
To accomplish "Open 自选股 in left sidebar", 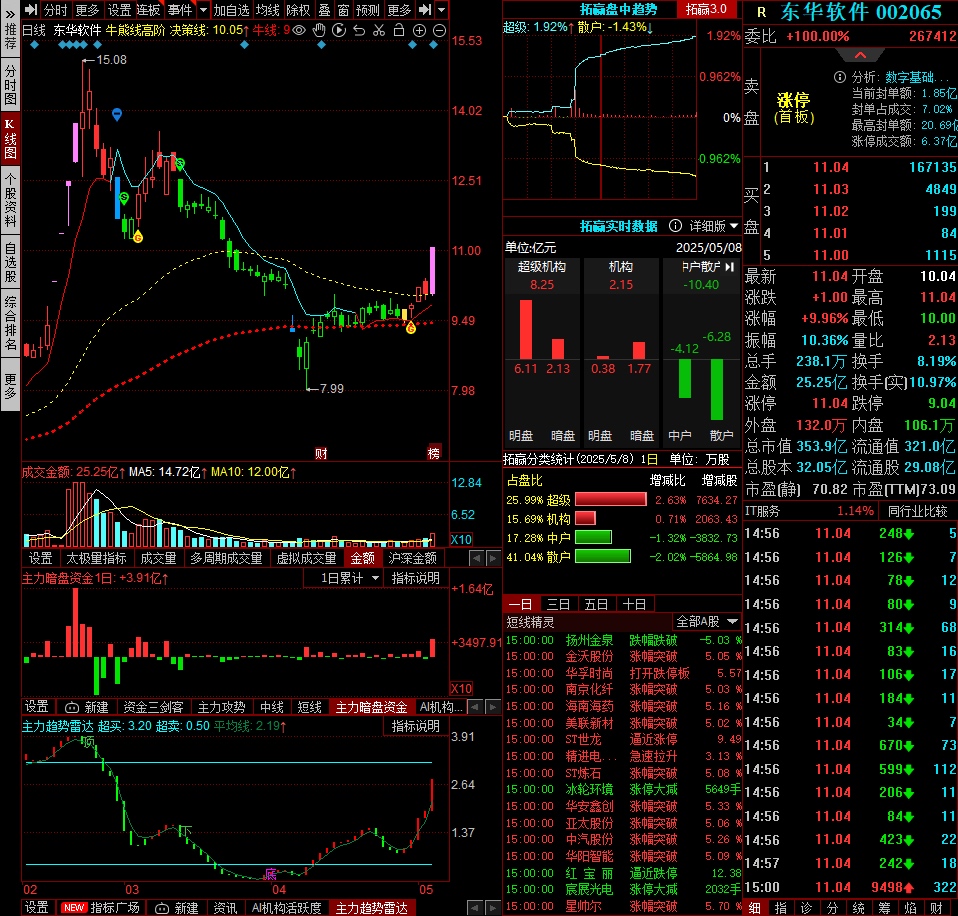I will click(x=10, y=262).
